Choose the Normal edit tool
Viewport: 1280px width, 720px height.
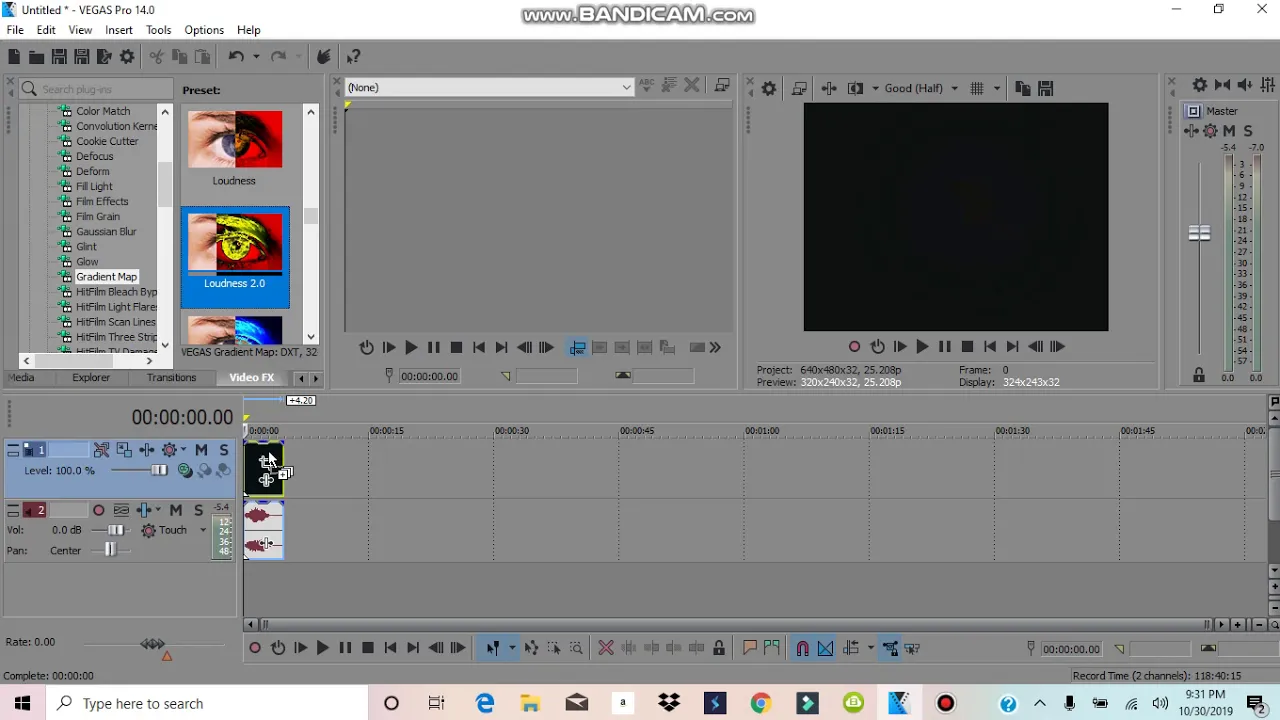click(493, 649)
